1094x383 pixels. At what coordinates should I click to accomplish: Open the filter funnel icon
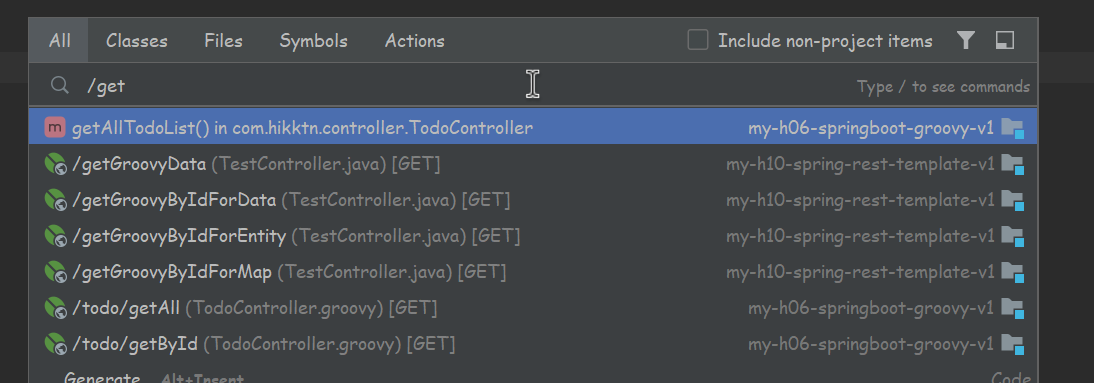966,40
